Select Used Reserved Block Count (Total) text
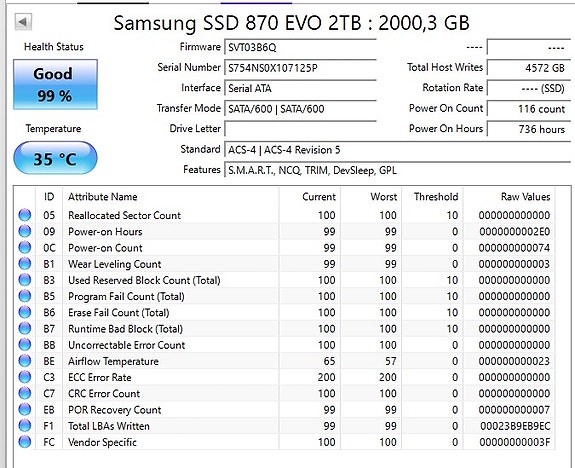The height and width of the screenshot is (468, 575). point(144,280)
